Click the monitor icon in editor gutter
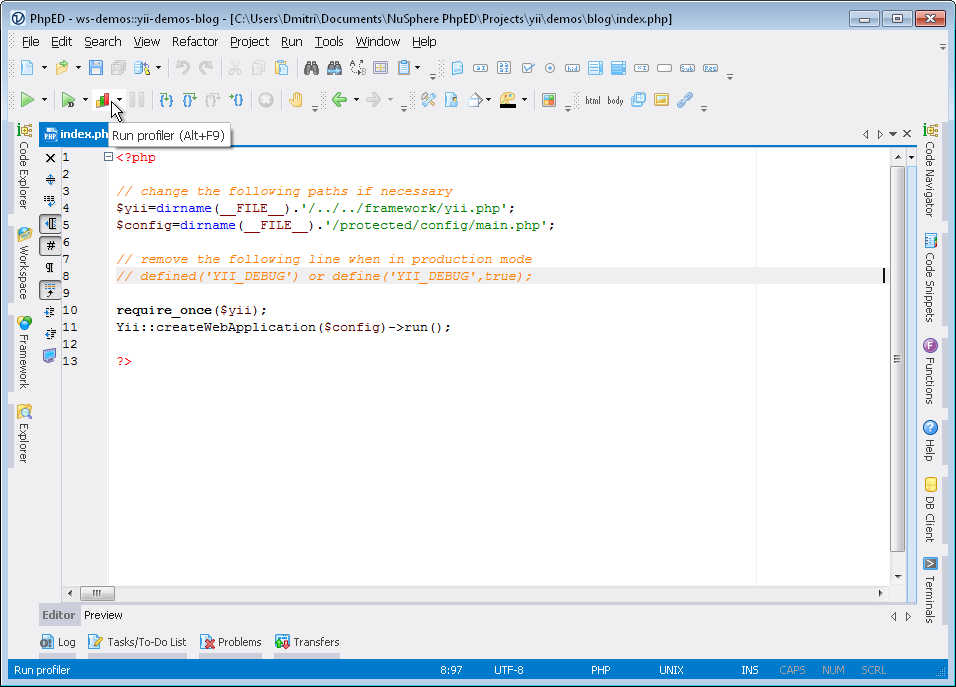Screen dimensions: 956x687 coord(50,355)
